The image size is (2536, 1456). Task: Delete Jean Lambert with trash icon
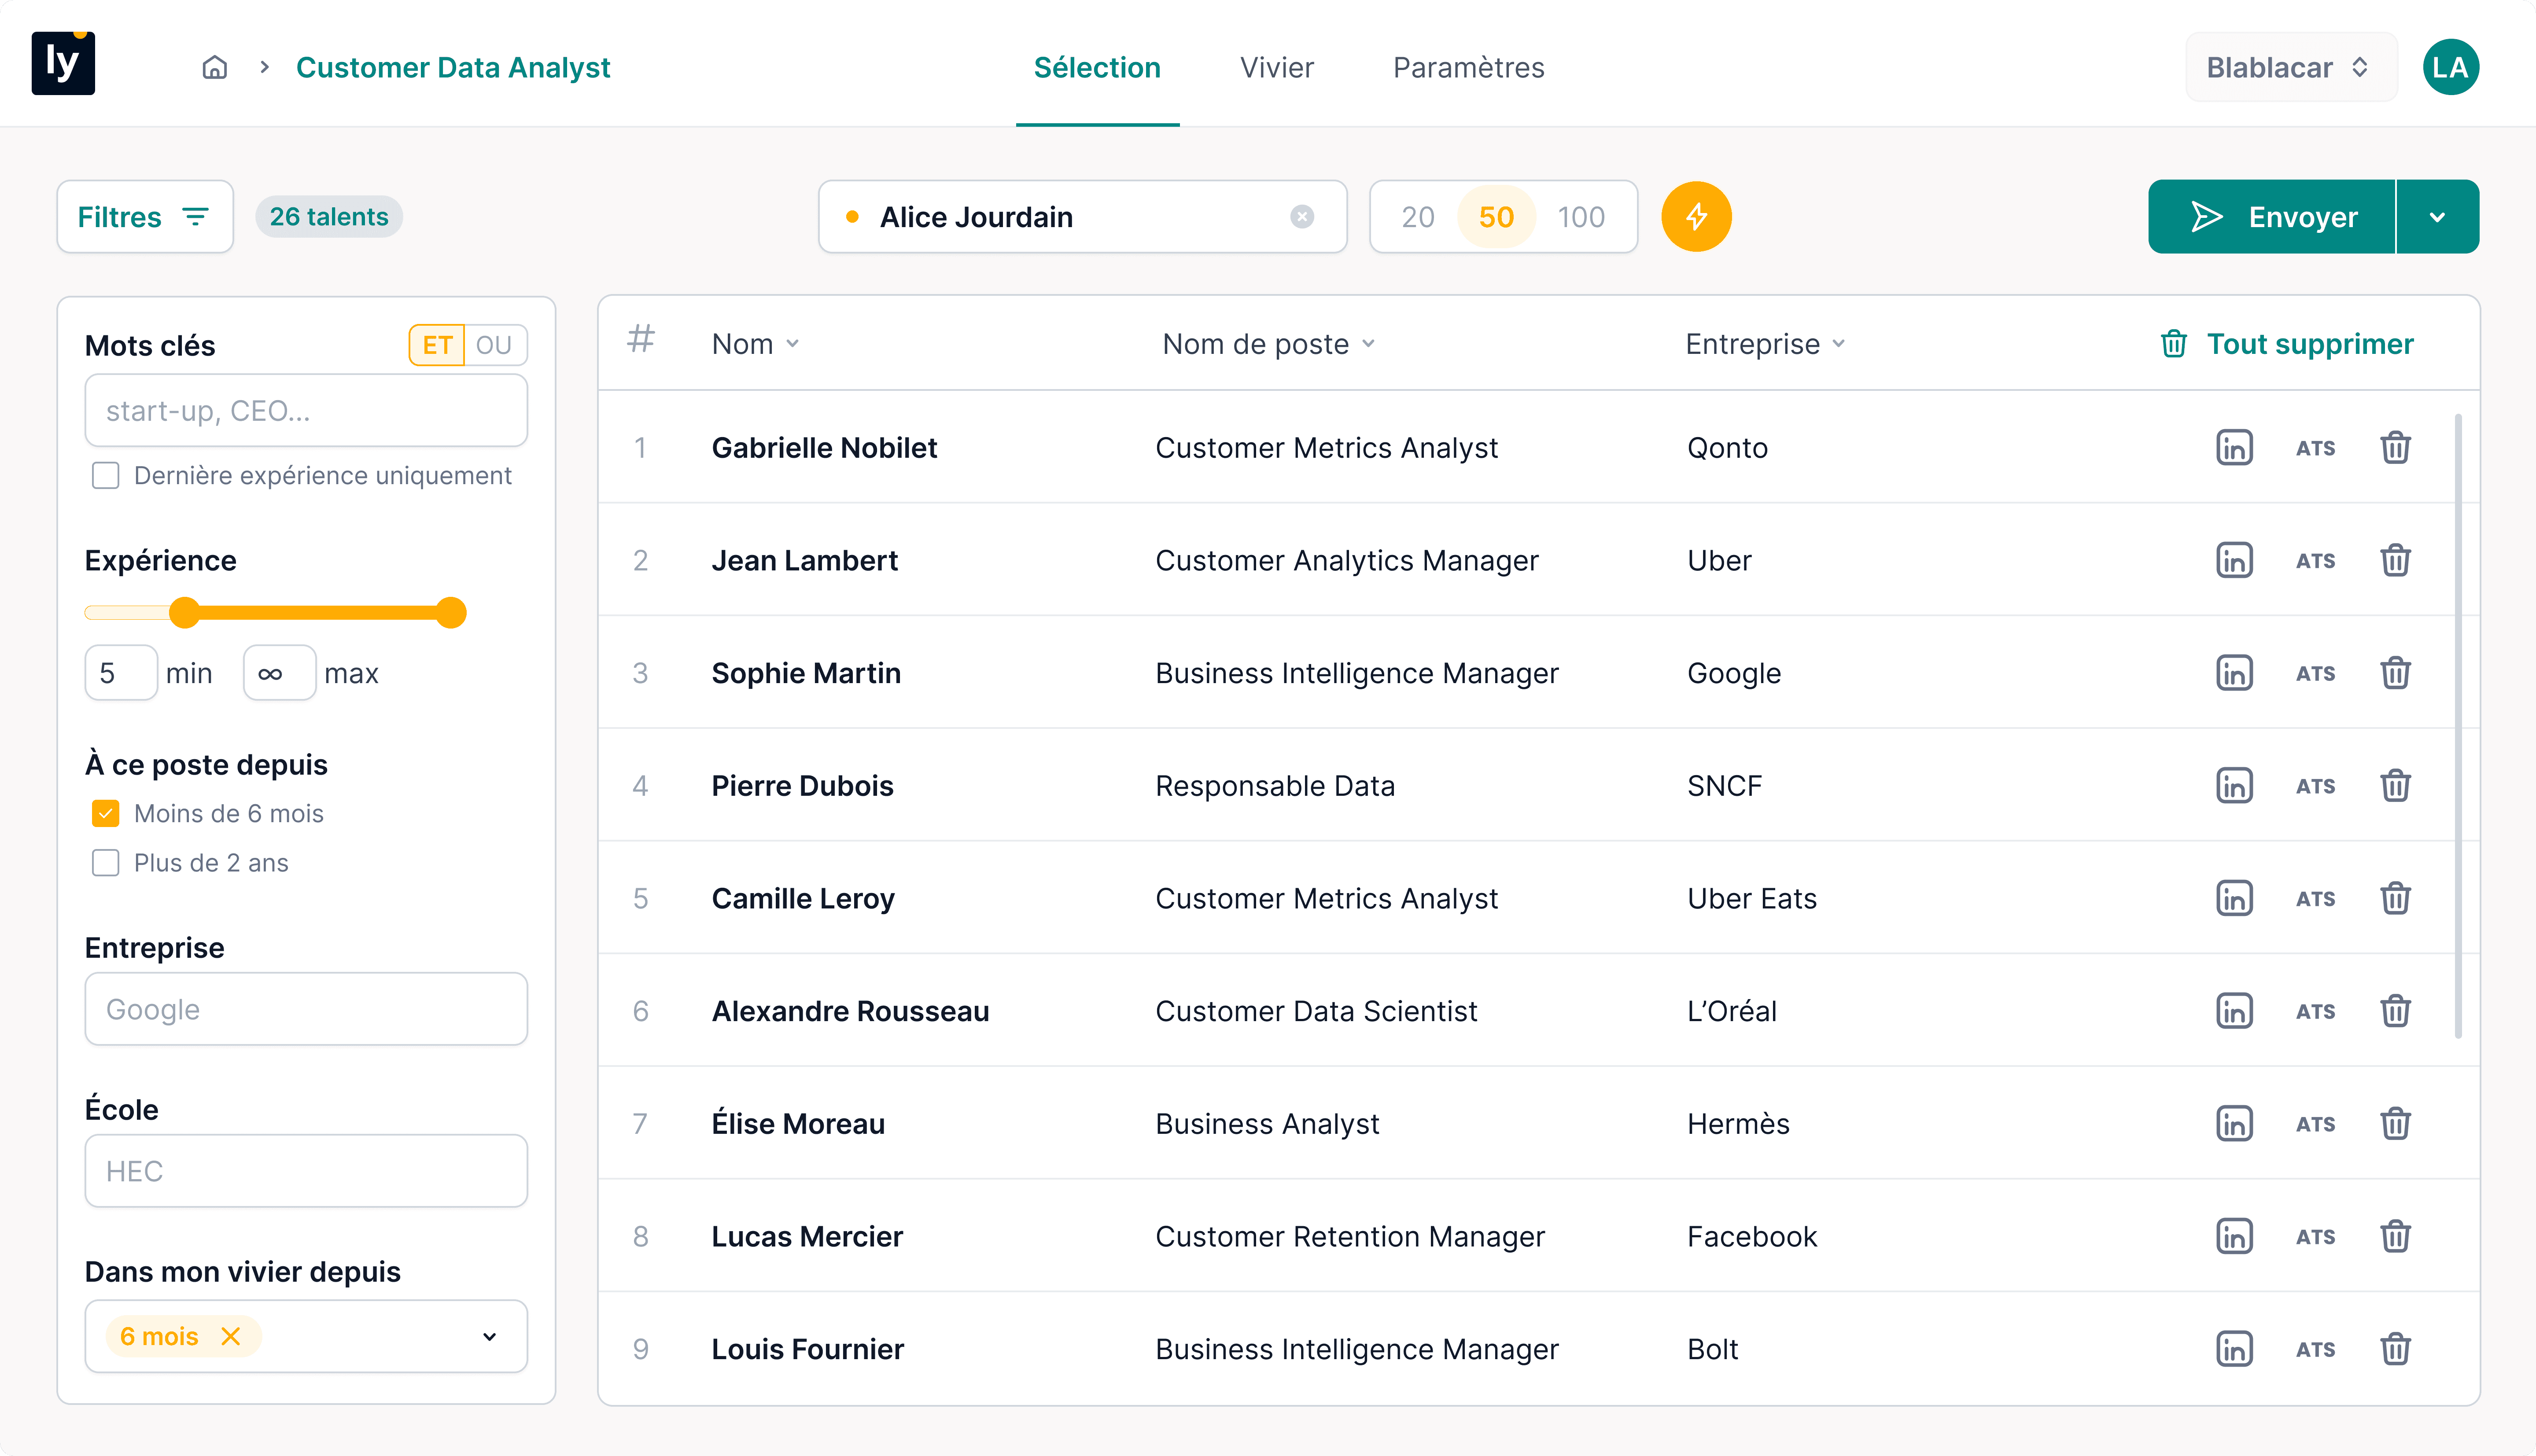[x=2395, y=560]
